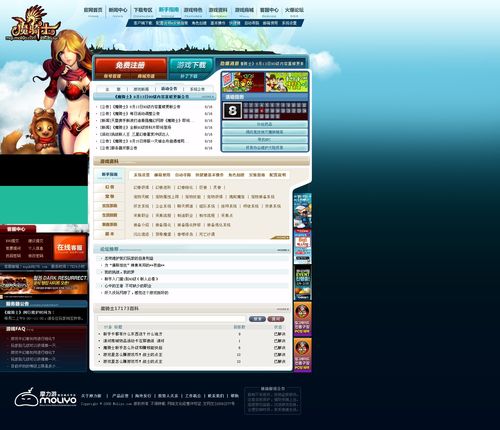The width and height of the screenshot is (500, 430).
Task: Open the bottom orange side banner ad
Action: click(x=303, y=354)
